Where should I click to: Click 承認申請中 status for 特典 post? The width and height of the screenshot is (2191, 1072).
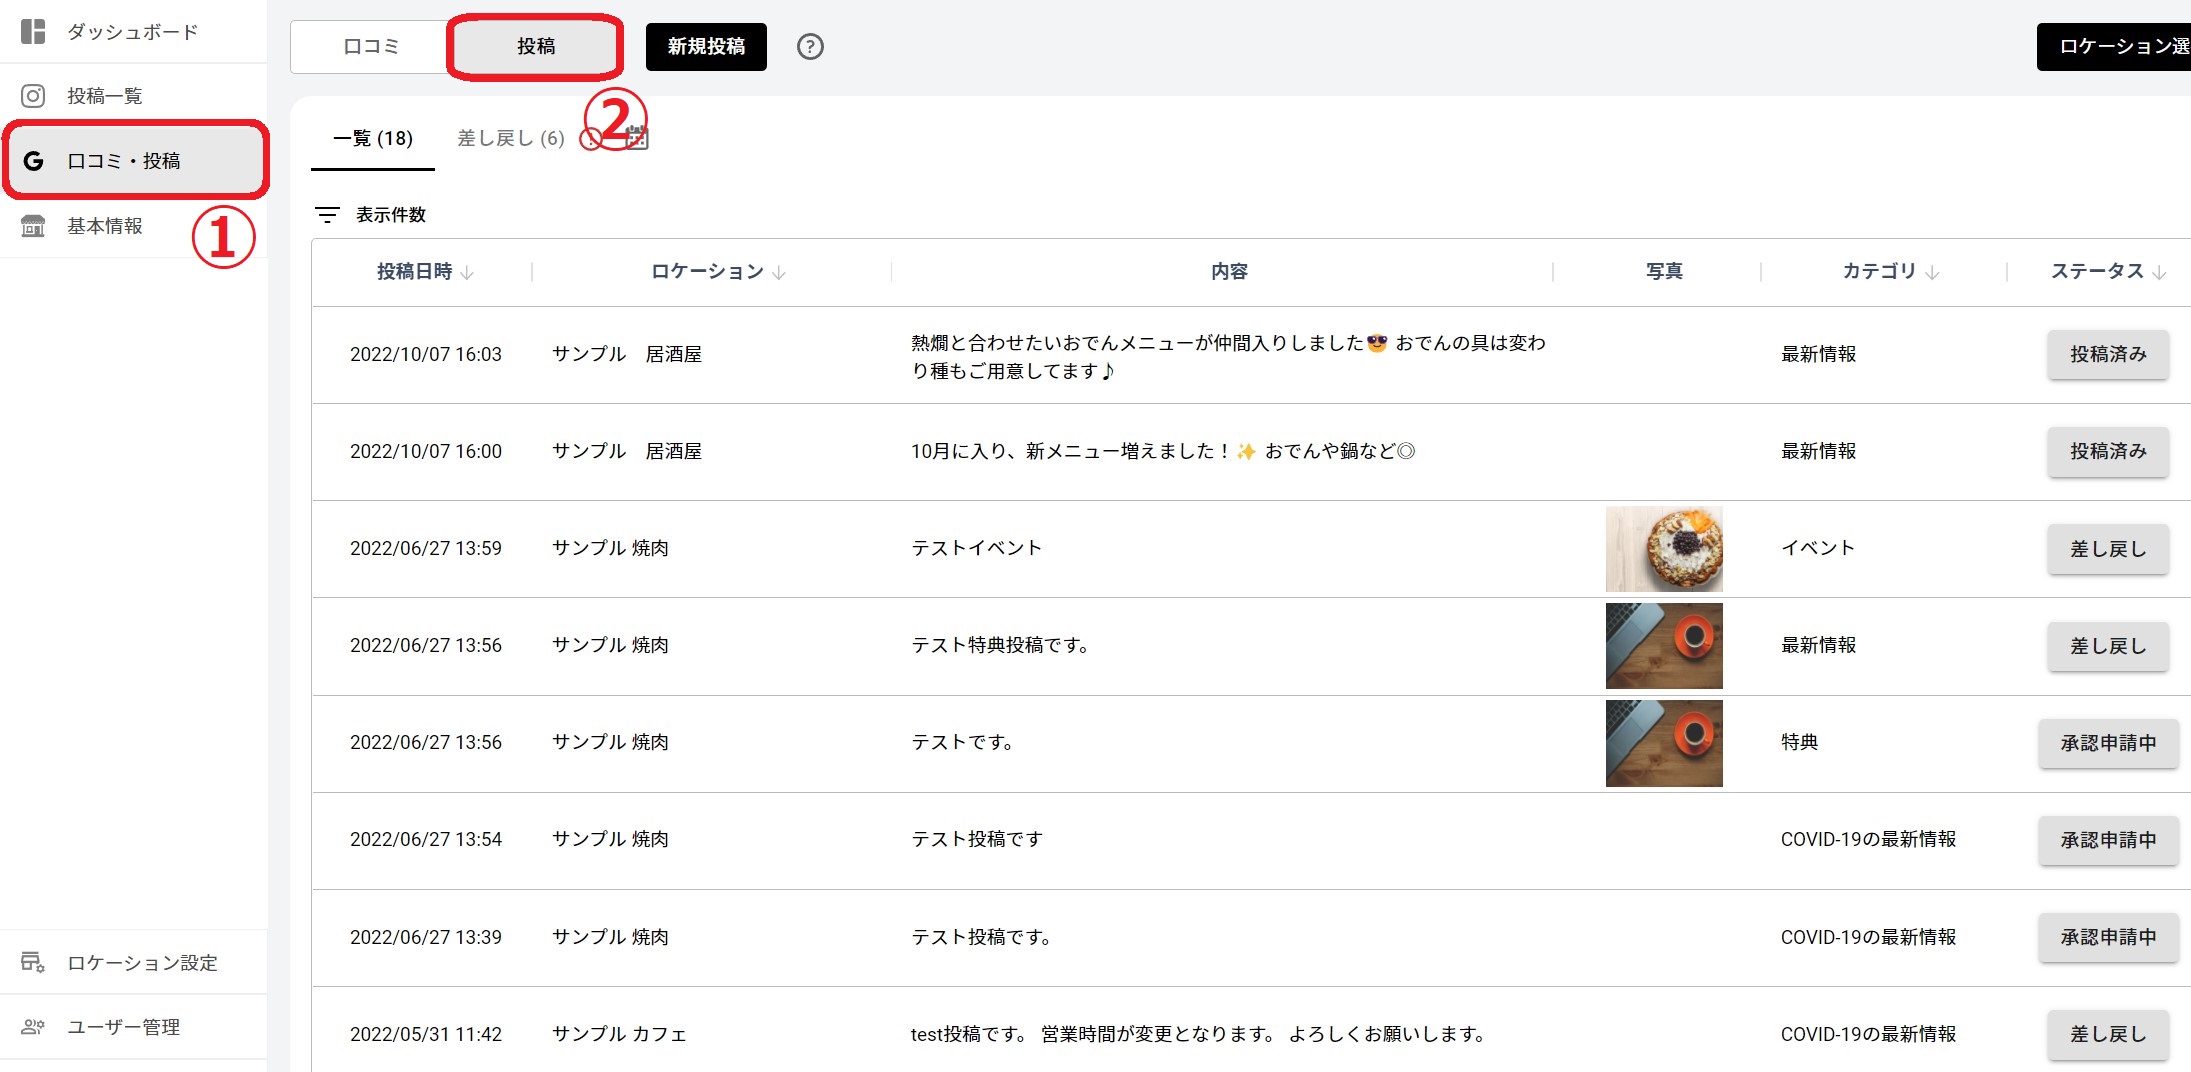point(2108,743)
